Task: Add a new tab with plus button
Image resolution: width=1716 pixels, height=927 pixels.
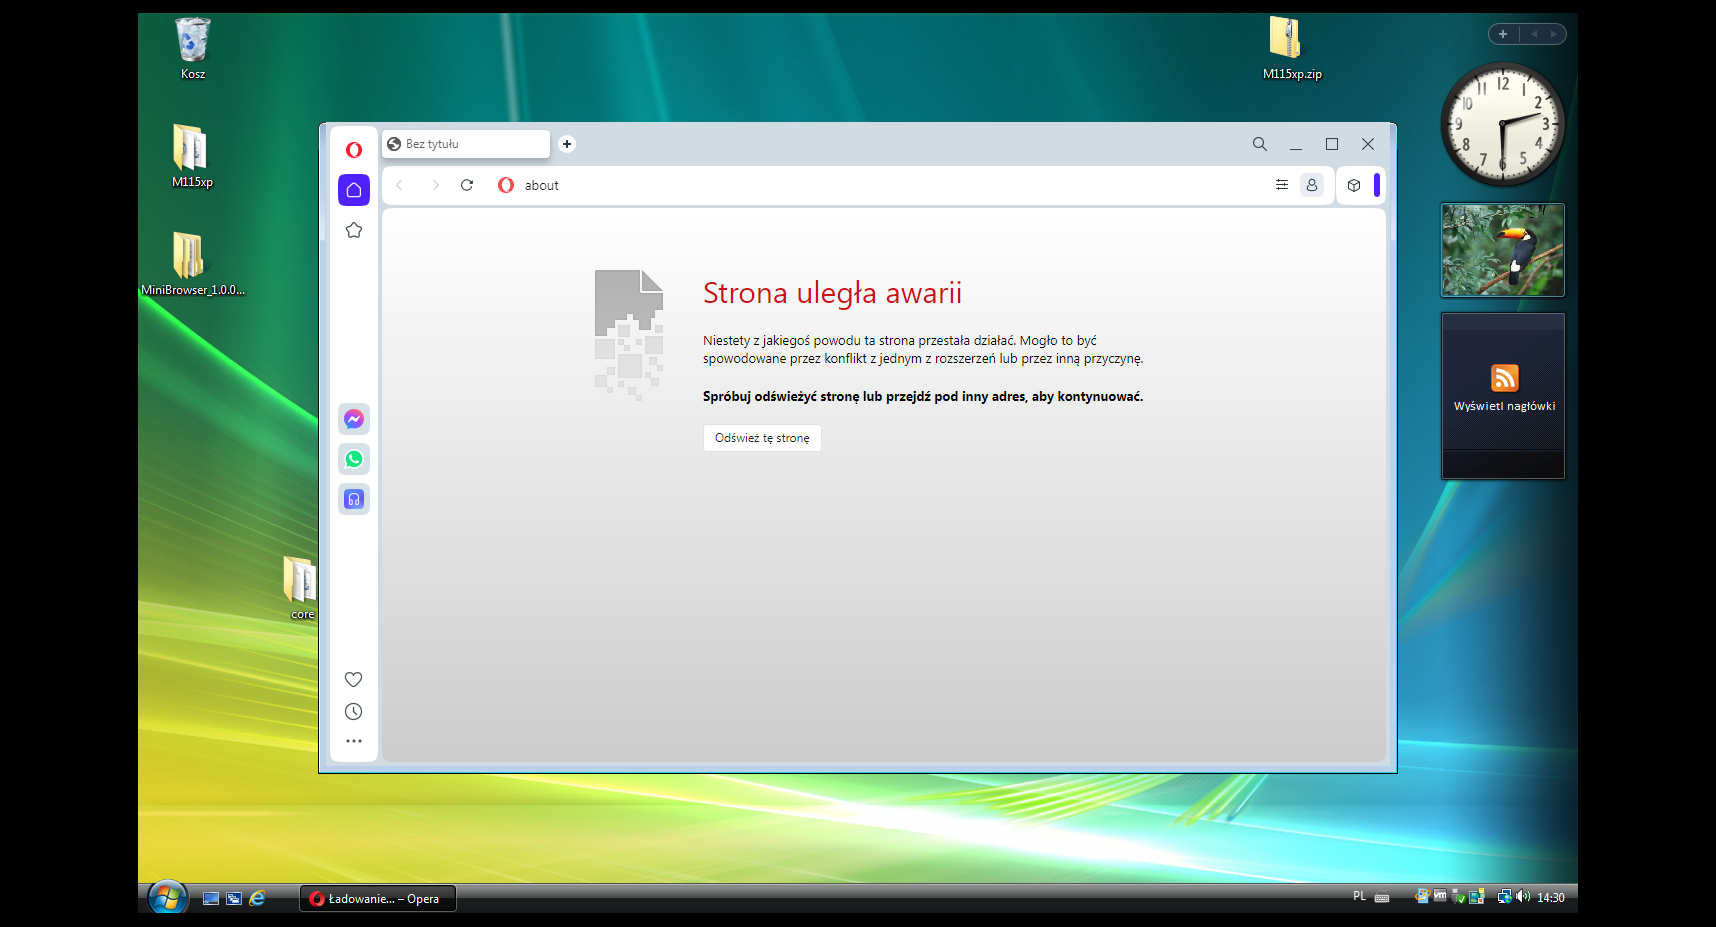Action: click(567, 144)
